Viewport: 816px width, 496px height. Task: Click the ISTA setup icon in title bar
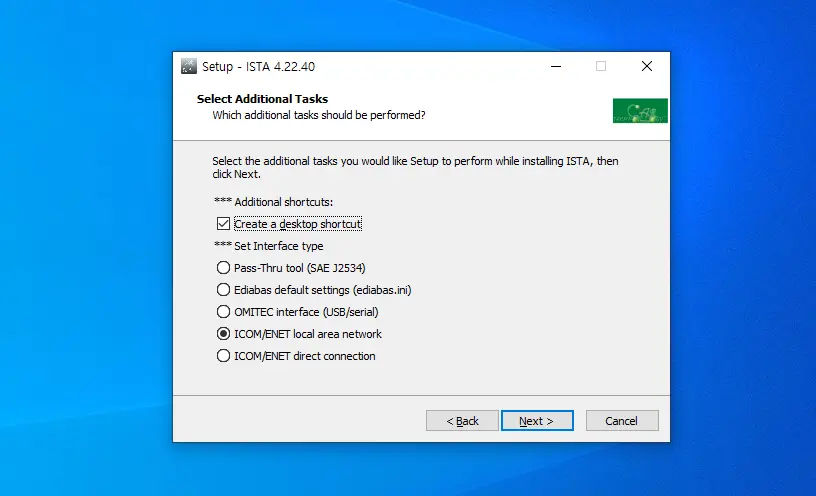[x=189, y=66]
